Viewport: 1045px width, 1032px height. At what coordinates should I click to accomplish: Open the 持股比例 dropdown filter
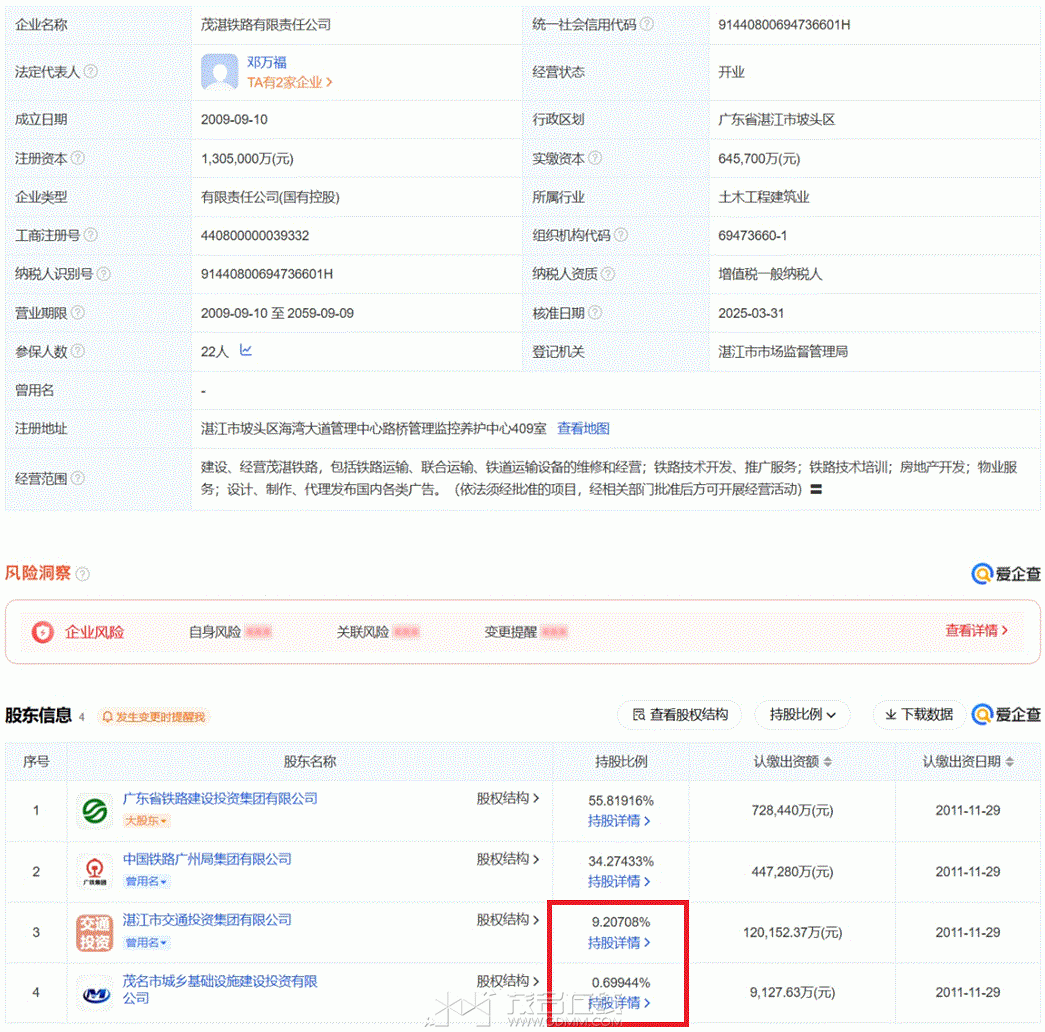(x=802, y=715)
